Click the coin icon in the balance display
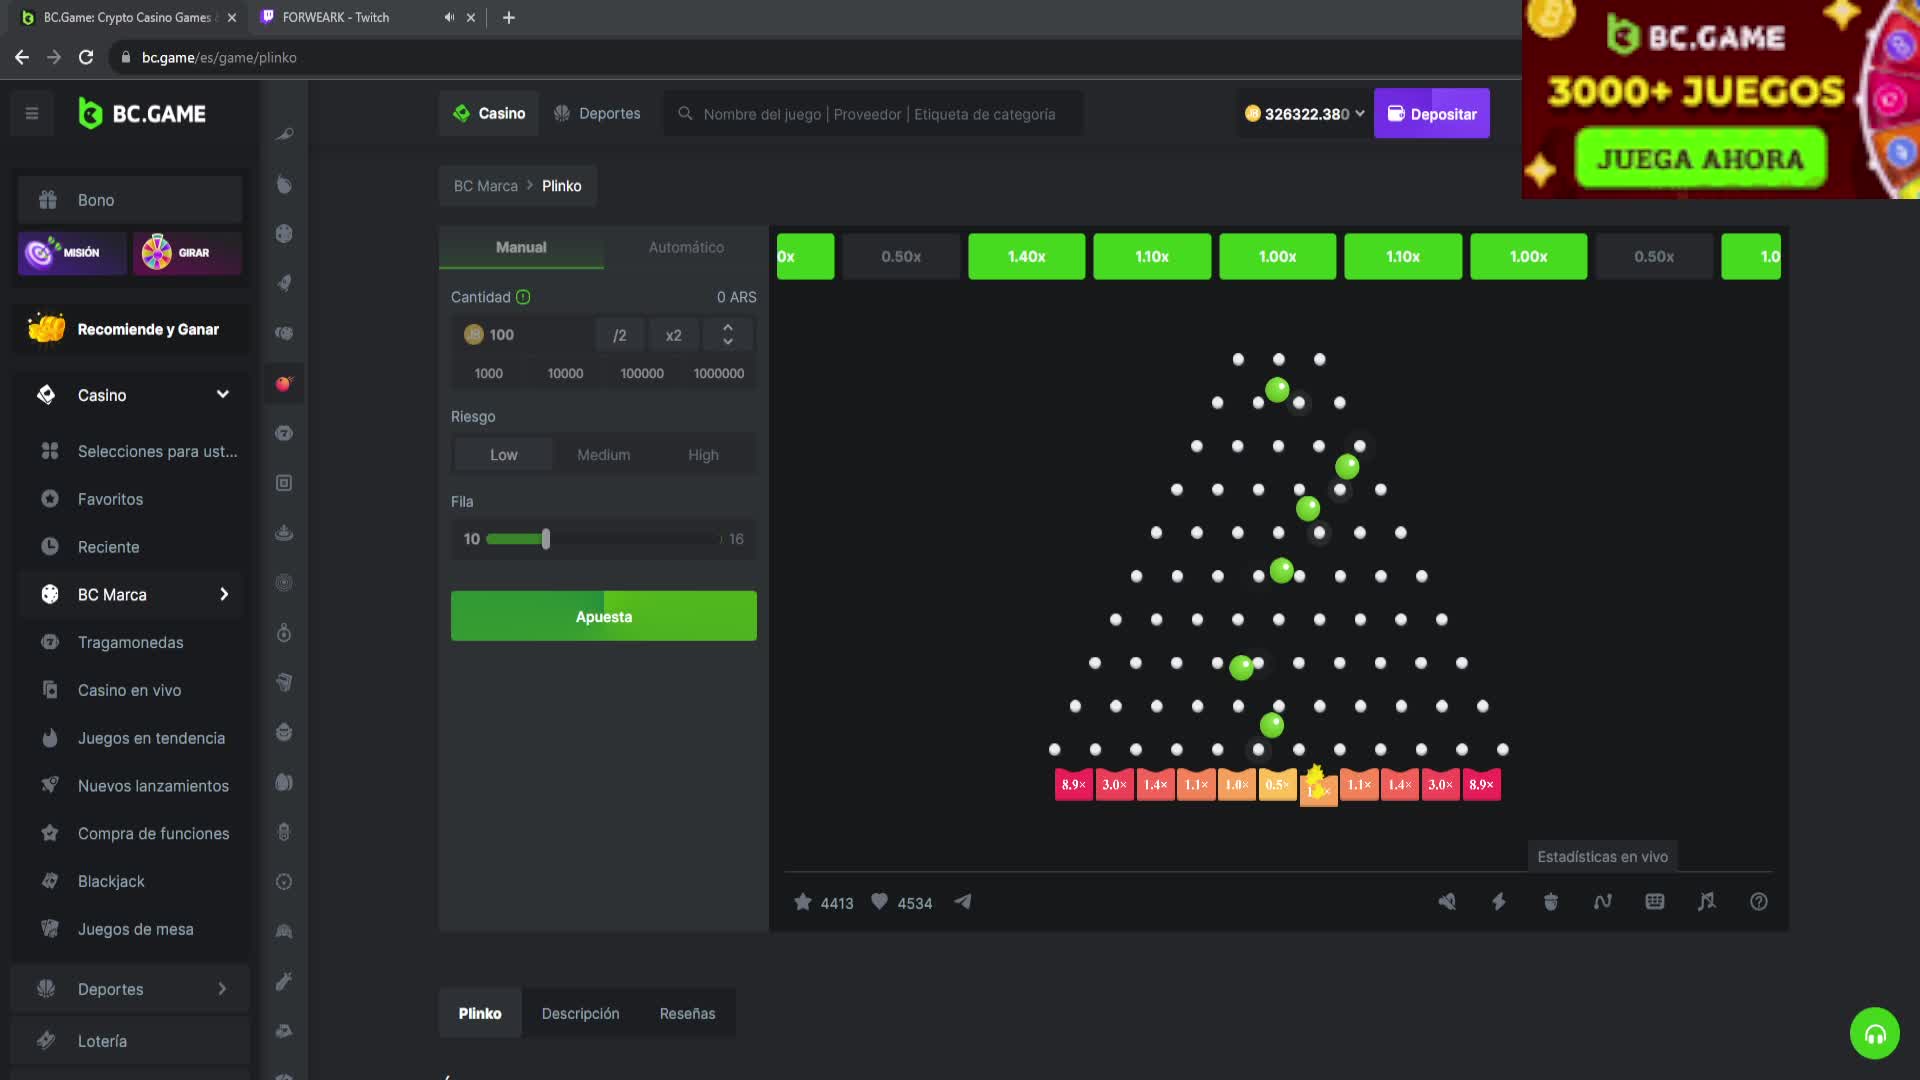The width and height of the screenshot is (1920, 1080). click(1252, 114)
